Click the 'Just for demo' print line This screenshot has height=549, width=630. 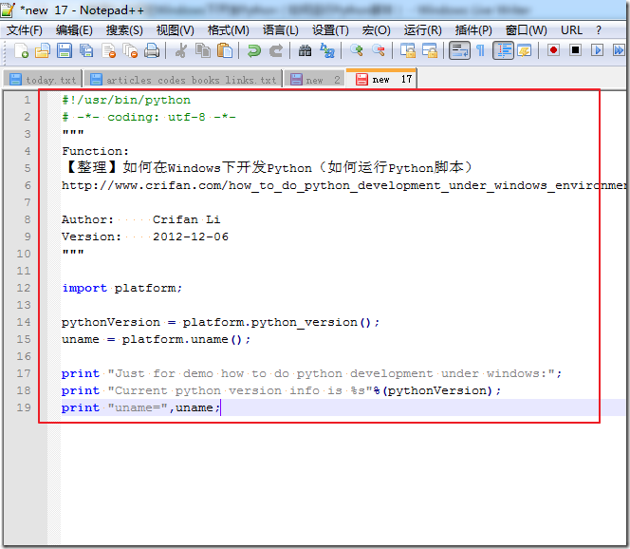coord(311,374)
